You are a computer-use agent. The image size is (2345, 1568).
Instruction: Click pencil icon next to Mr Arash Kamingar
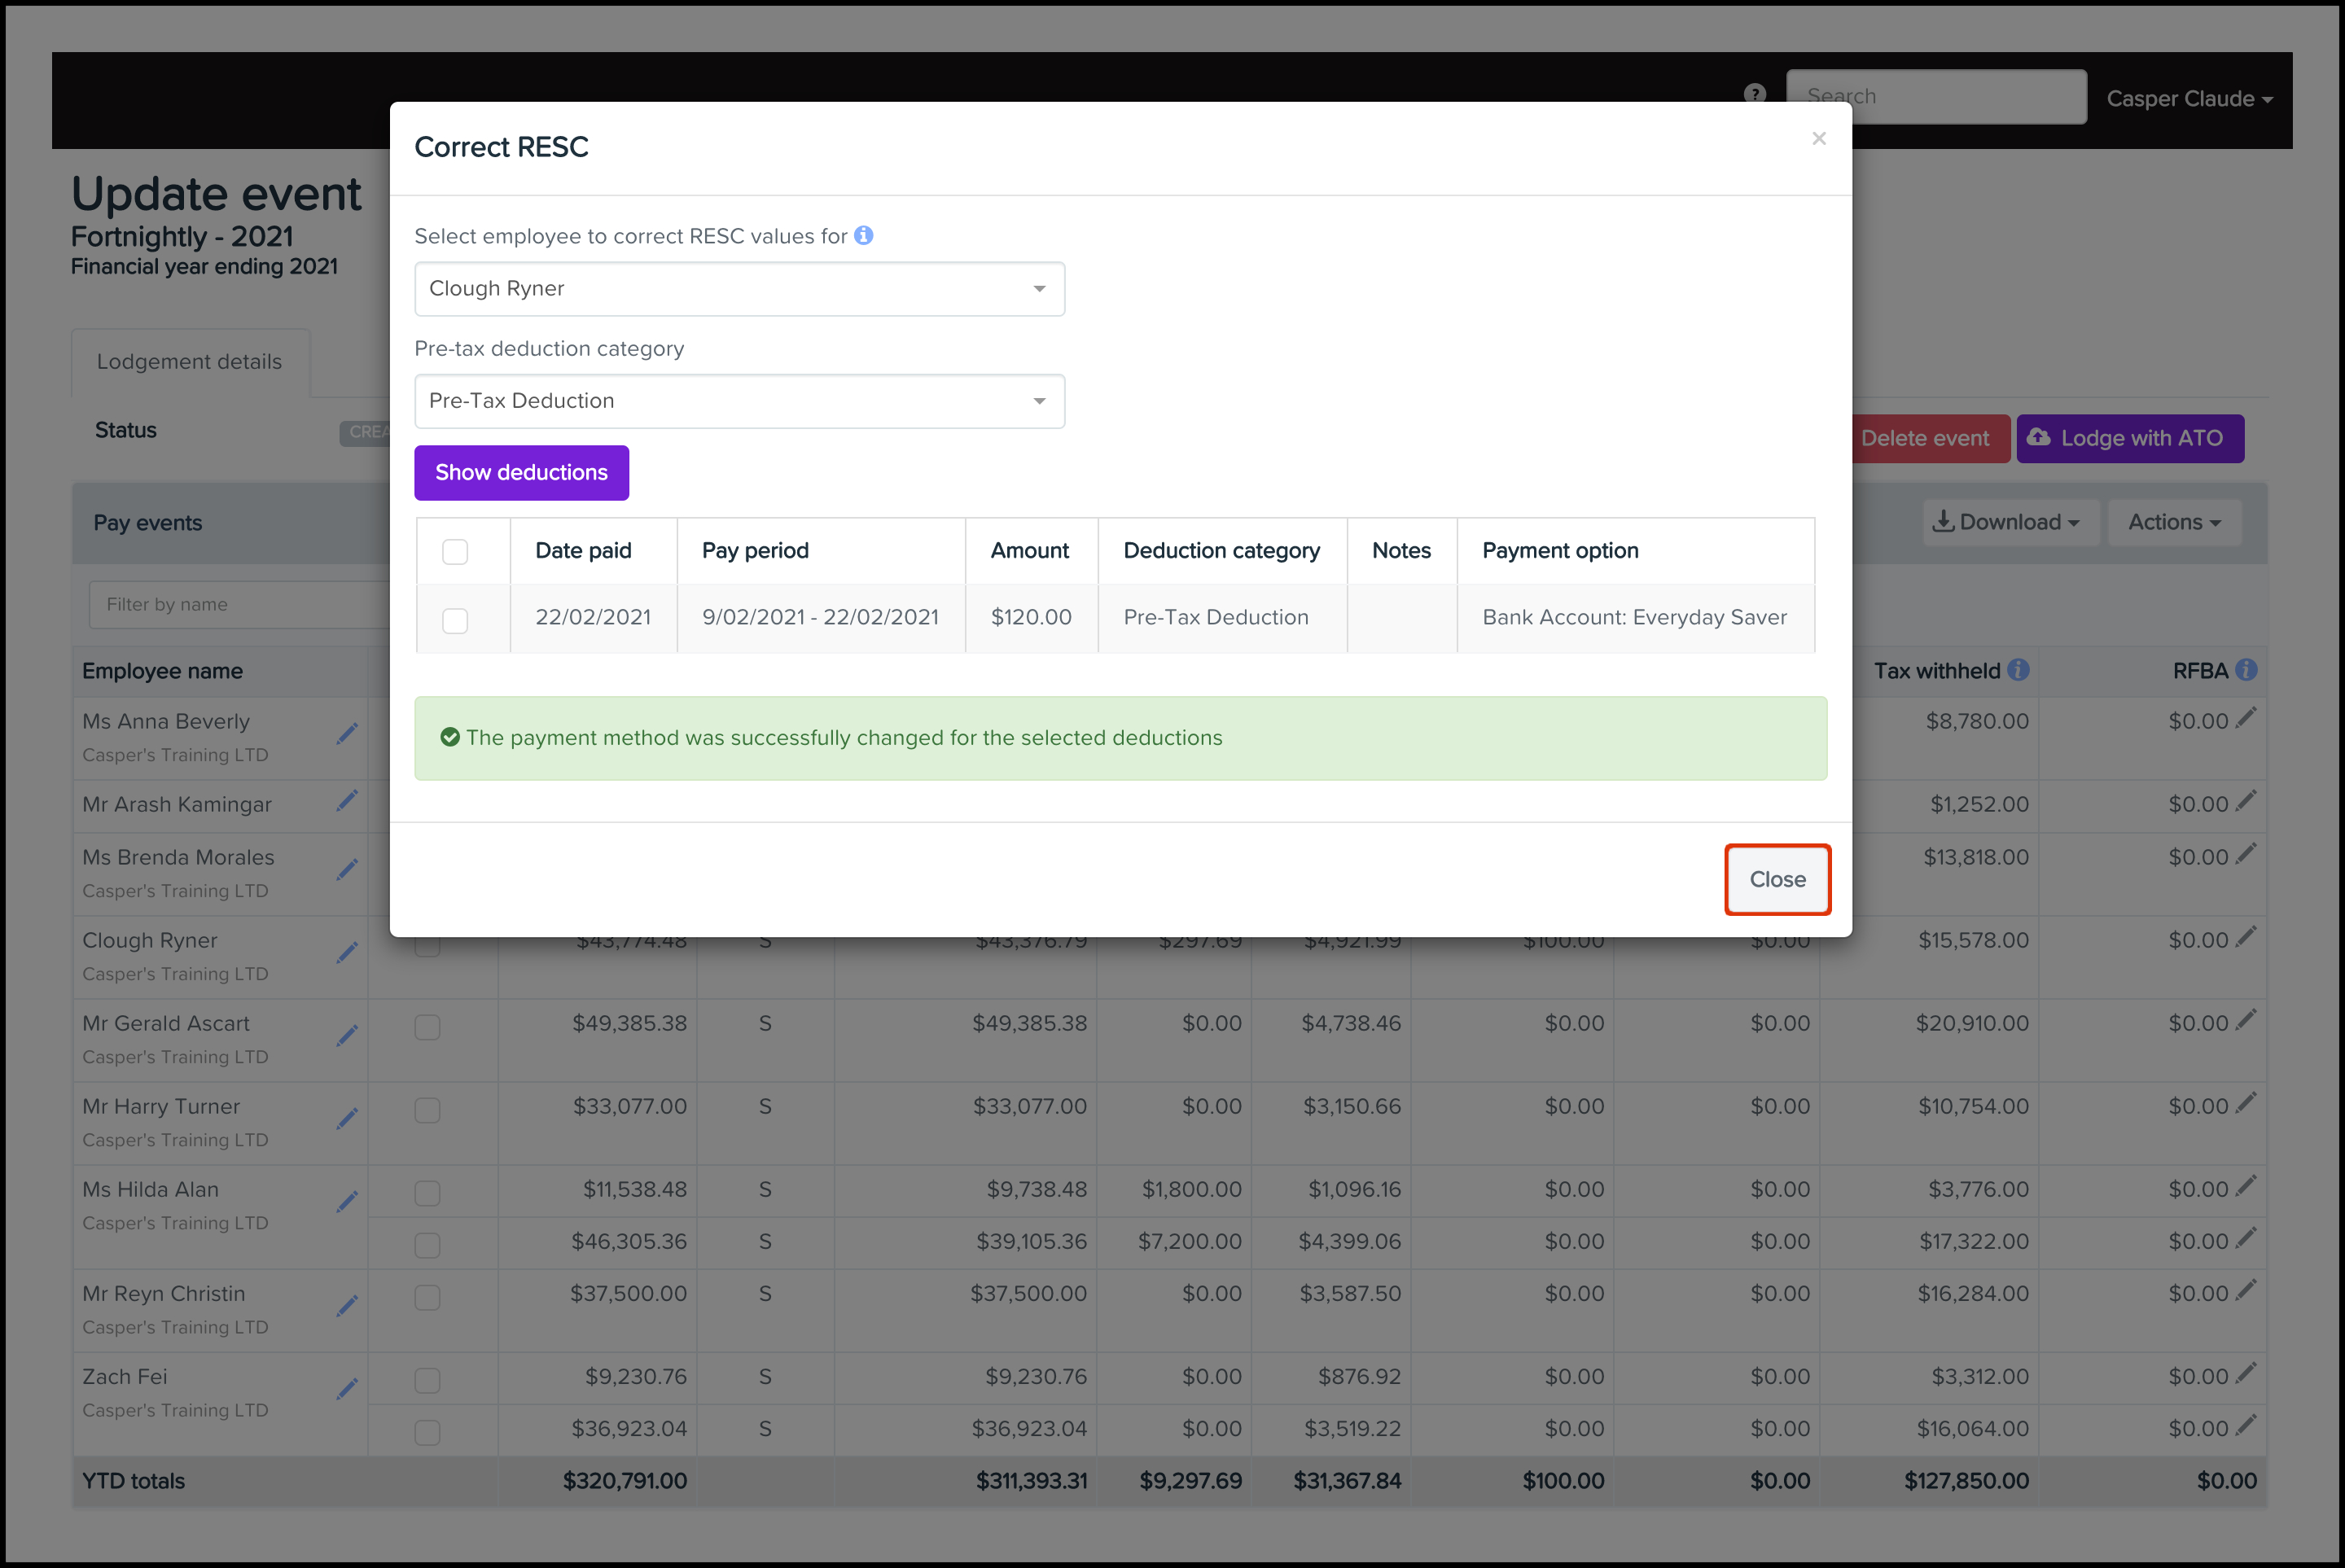pyautogui.click(x=347, y=801)
